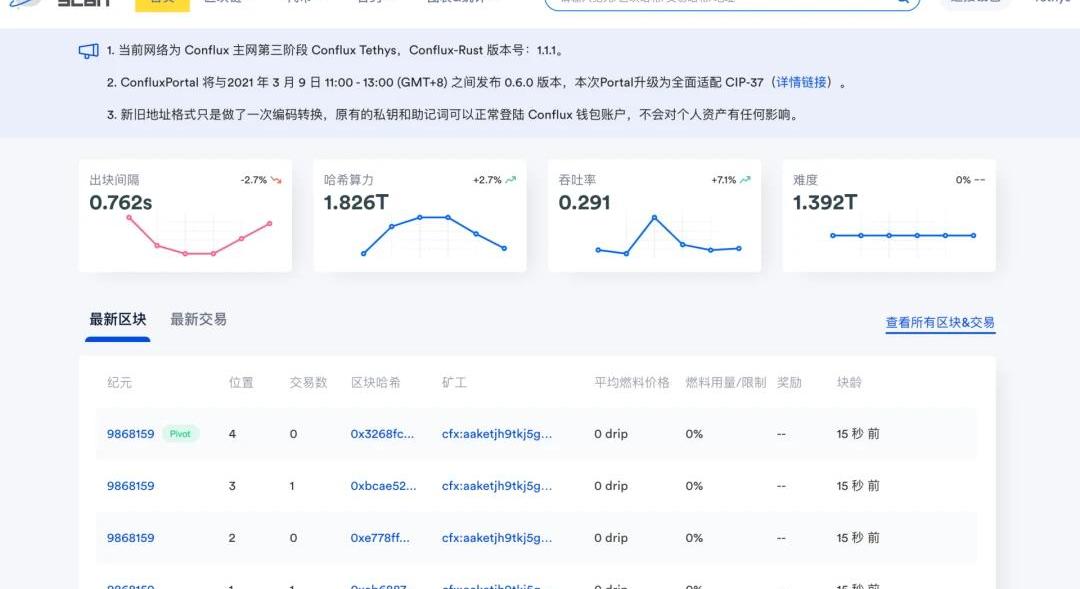
Task: Click the megaphone announcement icon
Action: click(88, 50)
